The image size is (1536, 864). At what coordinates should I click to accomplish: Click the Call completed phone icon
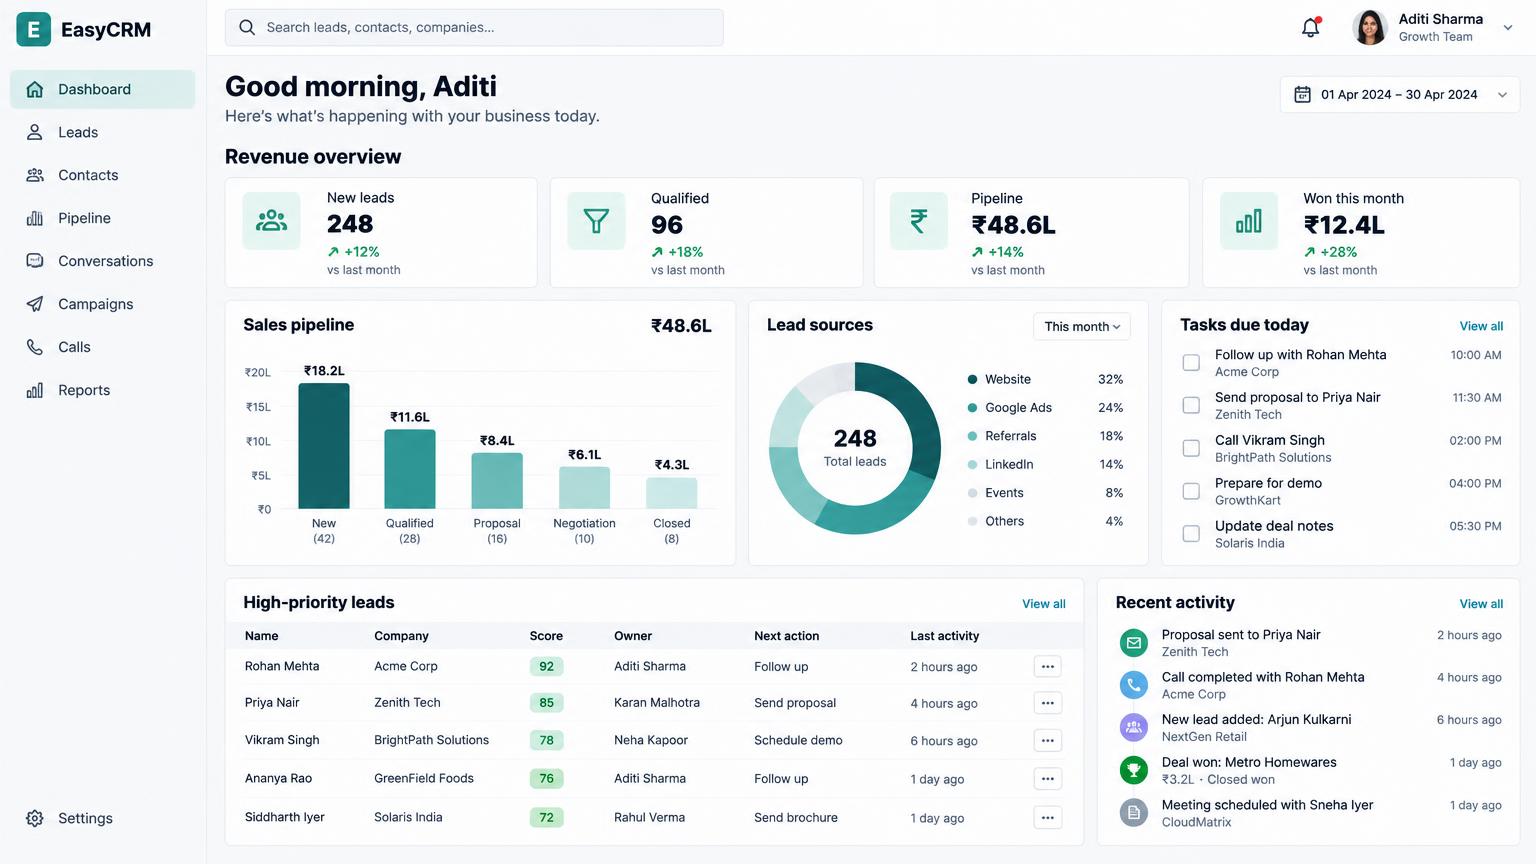pos(1133,685)
